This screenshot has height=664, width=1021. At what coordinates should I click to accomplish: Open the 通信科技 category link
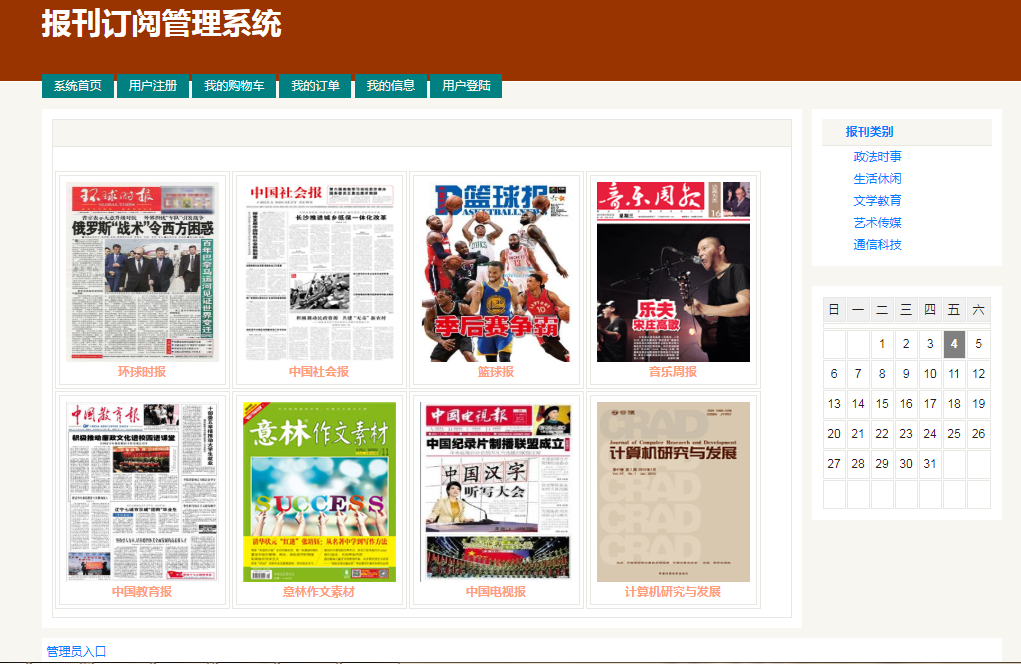click(x=878, y=245)
